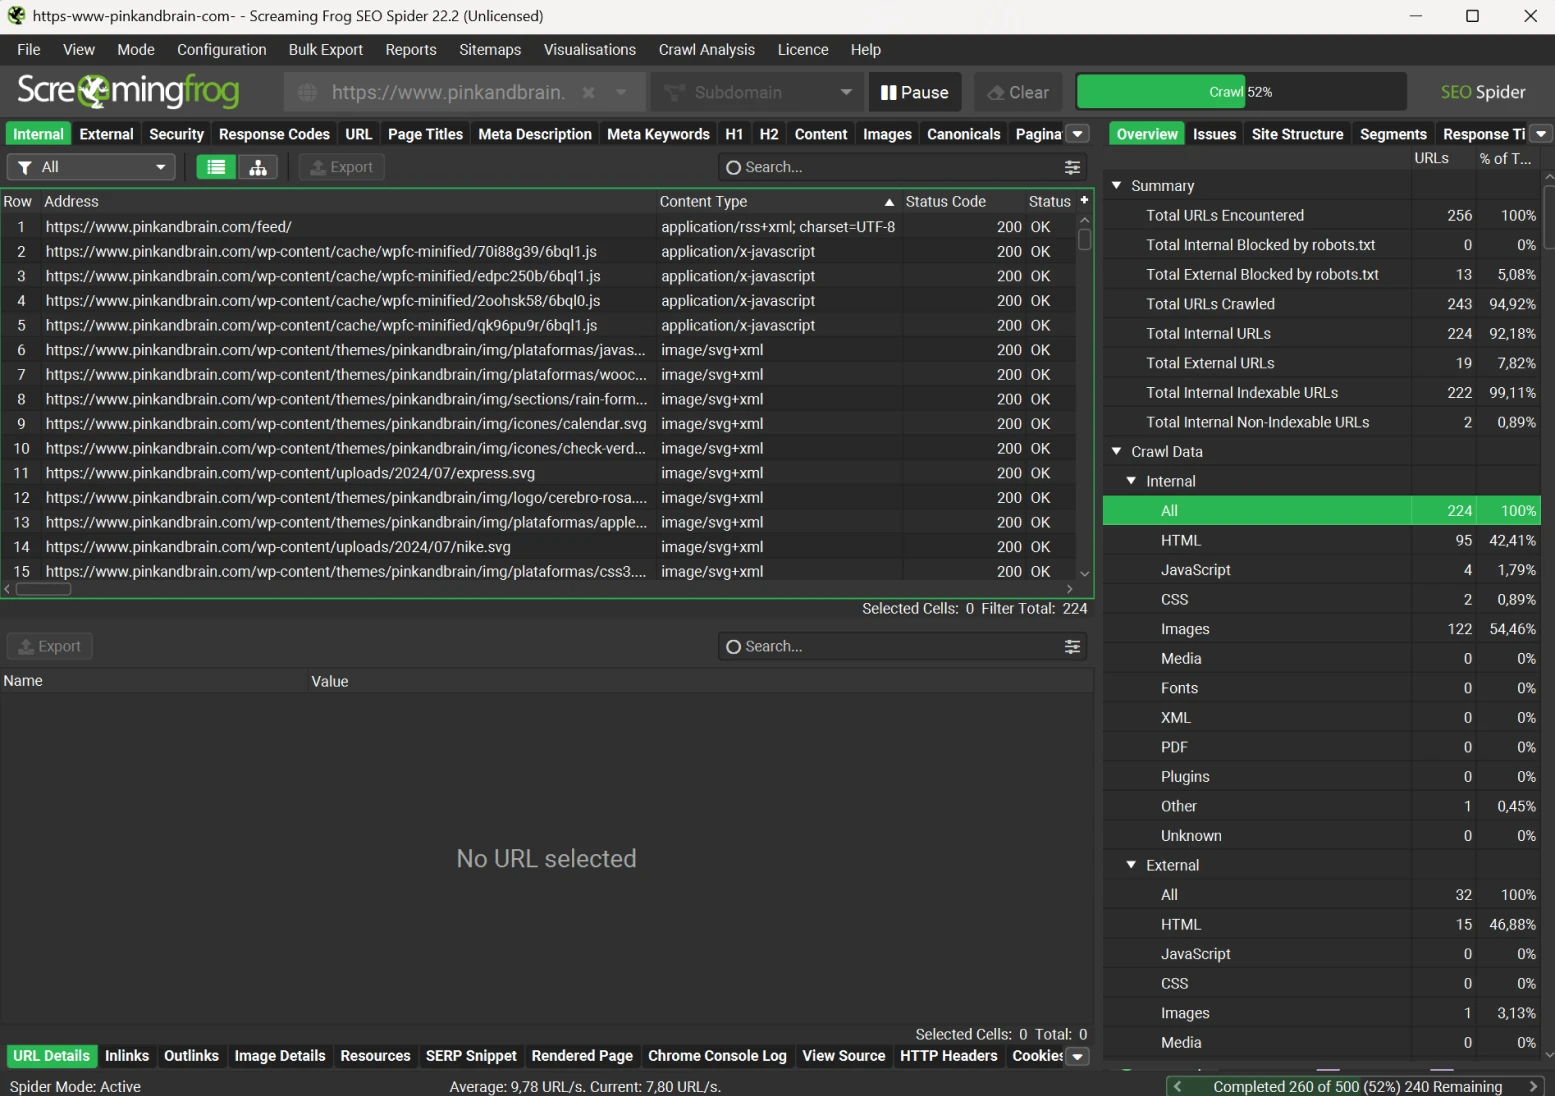Collapse the Summary section

tap(1117, 185)
